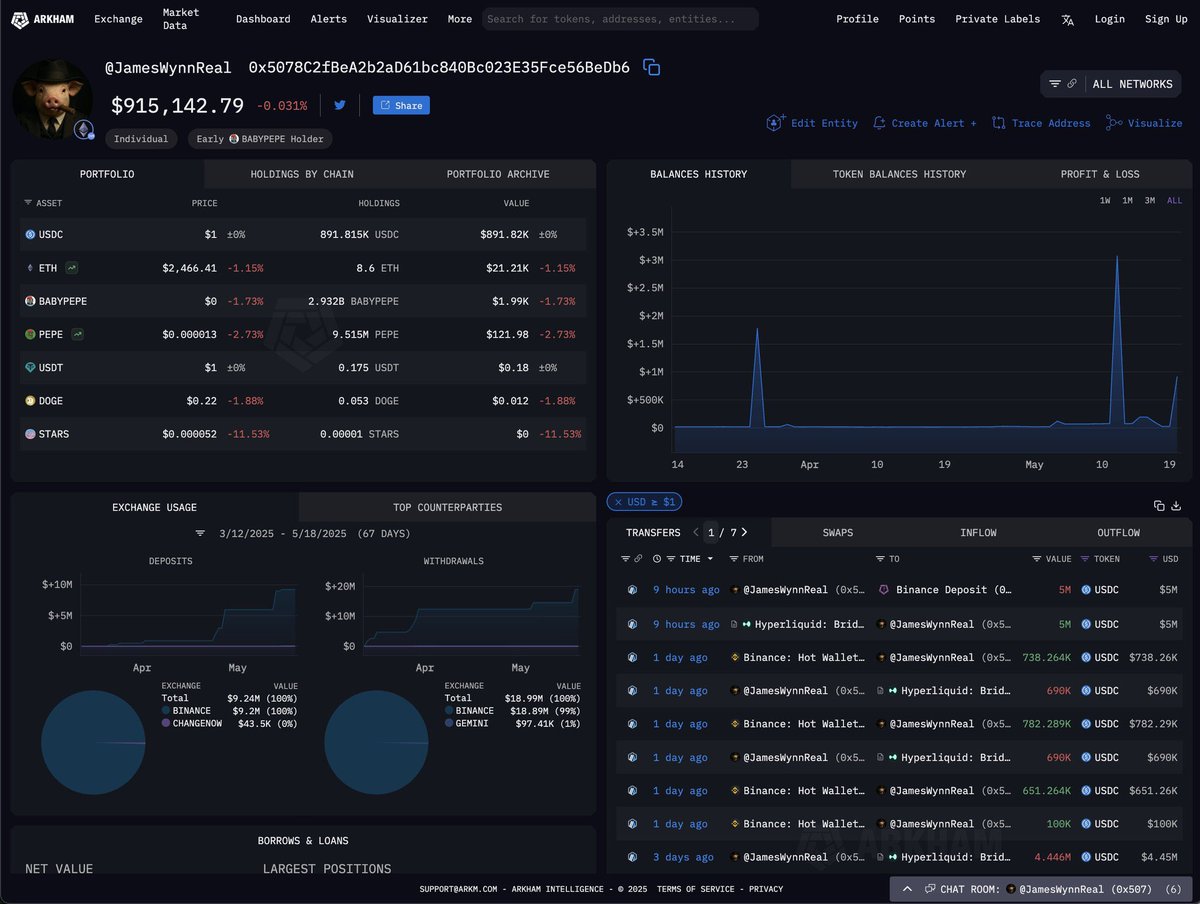Open exchange usage date range filter icon

coord(200,534)
